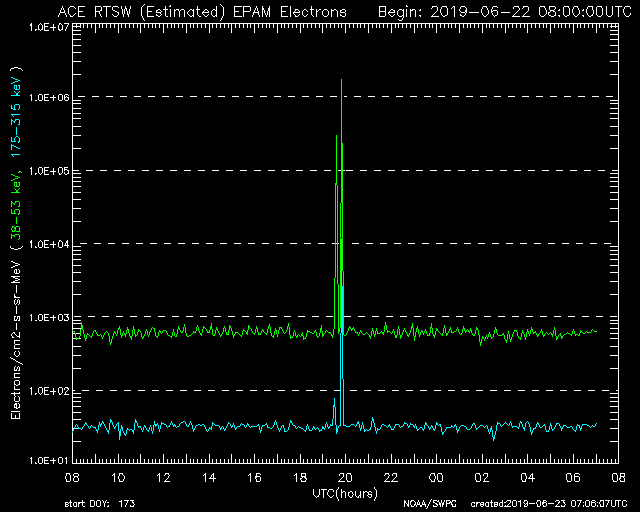Click the 1.0E+03 y-axis tick label

click(40, 317)
